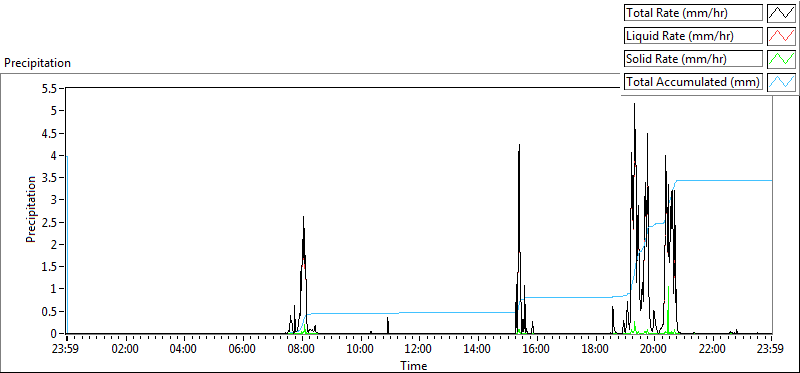Select the Liquid Rate (mm/hr) legend label
Screen dimensions: 800x373
(693, 36)
